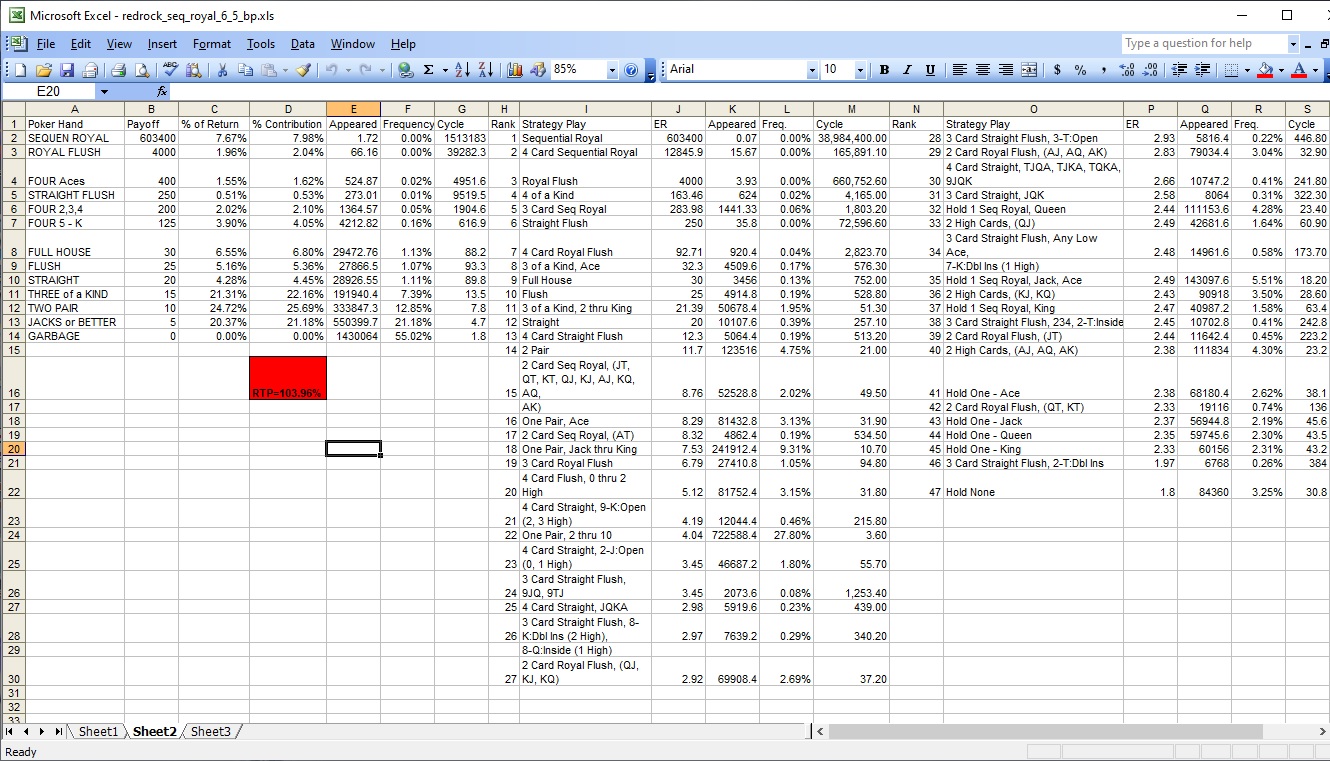1330x761 pixels.
Task: Open the Insert menu
Action: pyautogui.click(x=162, y=44)
